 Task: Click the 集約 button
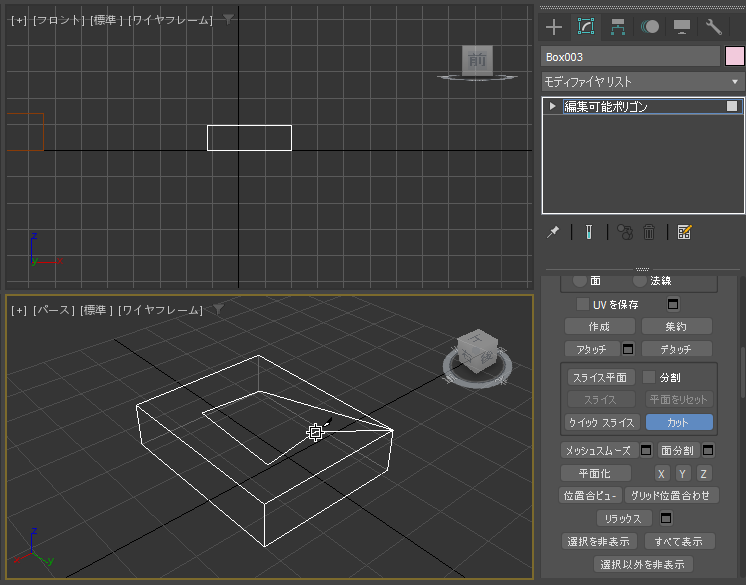(676, 327)
